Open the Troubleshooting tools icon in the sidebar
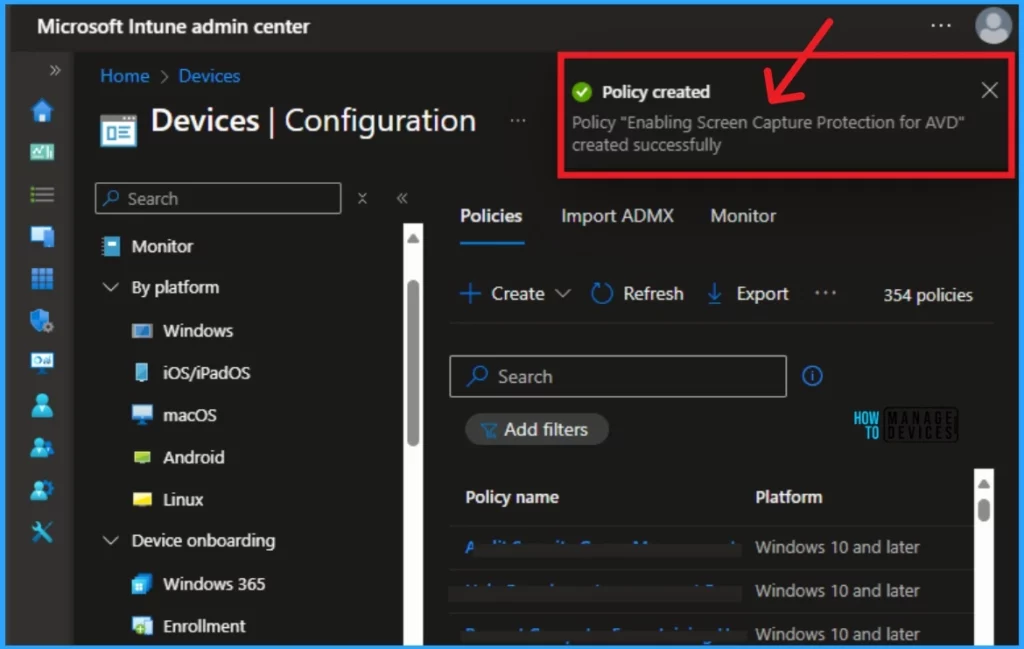Screen dimensions: 1024x649 42,532
